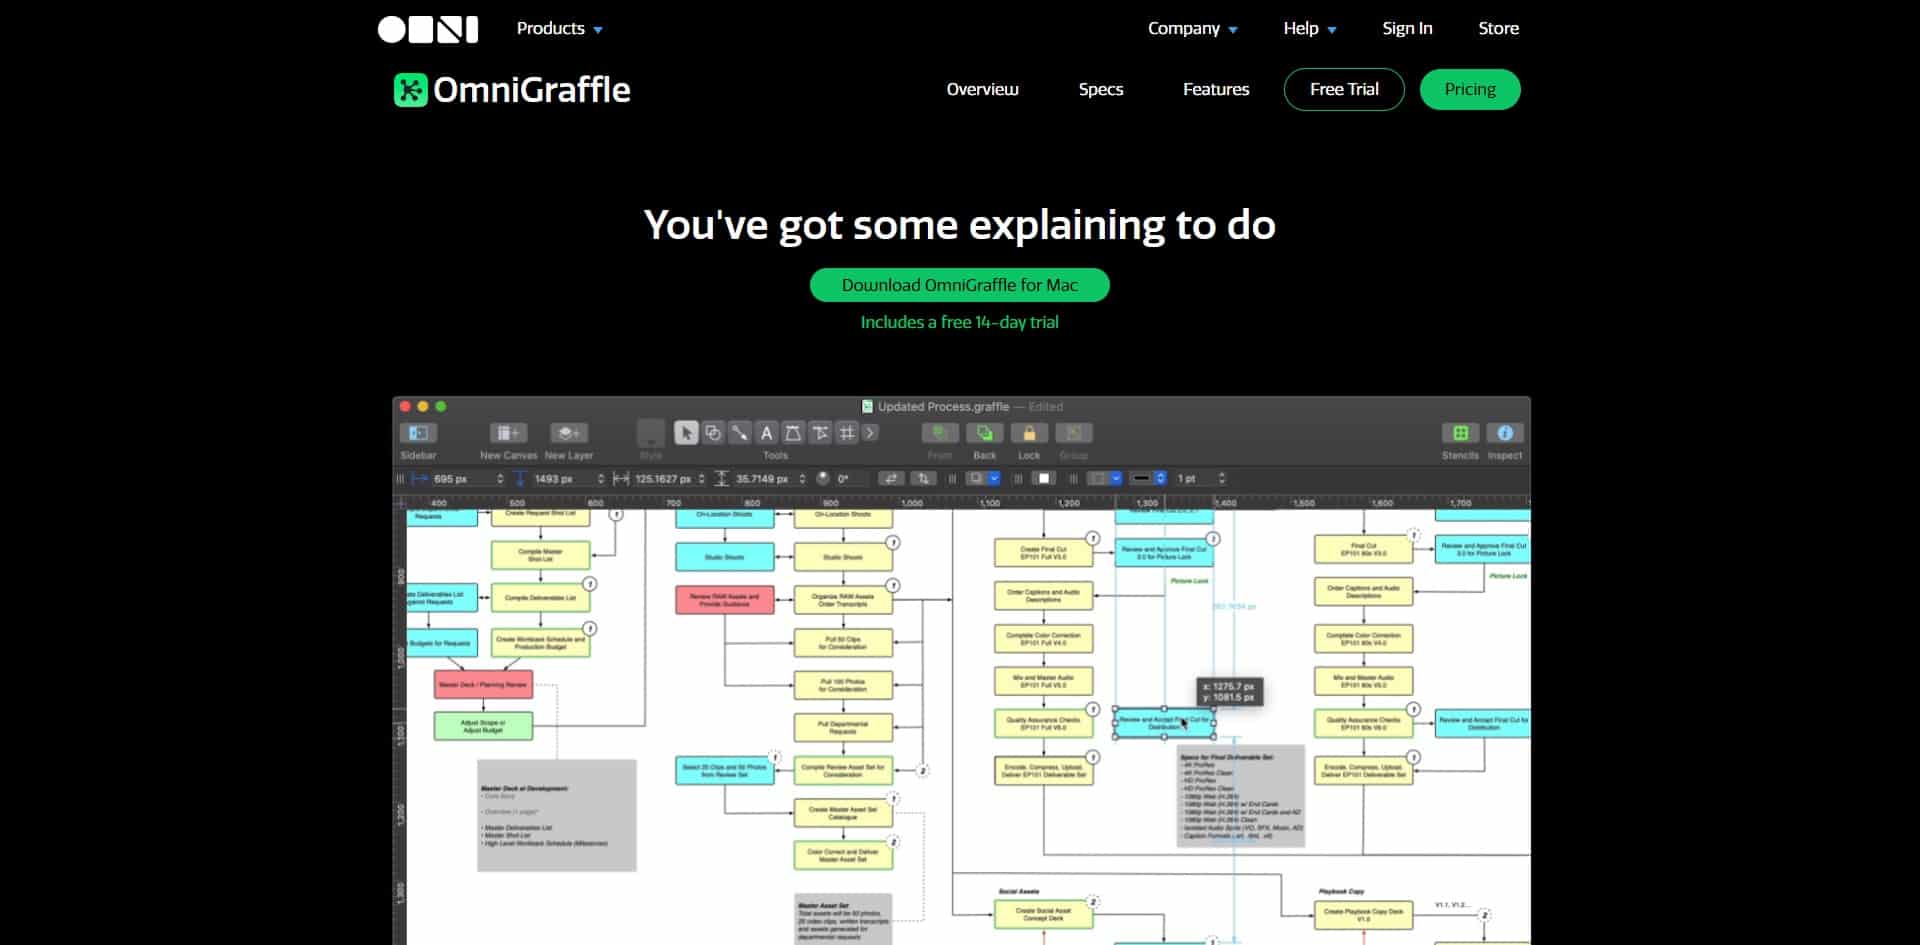Expand the additional tools chevron
This screenshot has width=1920, height=945.
point(870,433)
